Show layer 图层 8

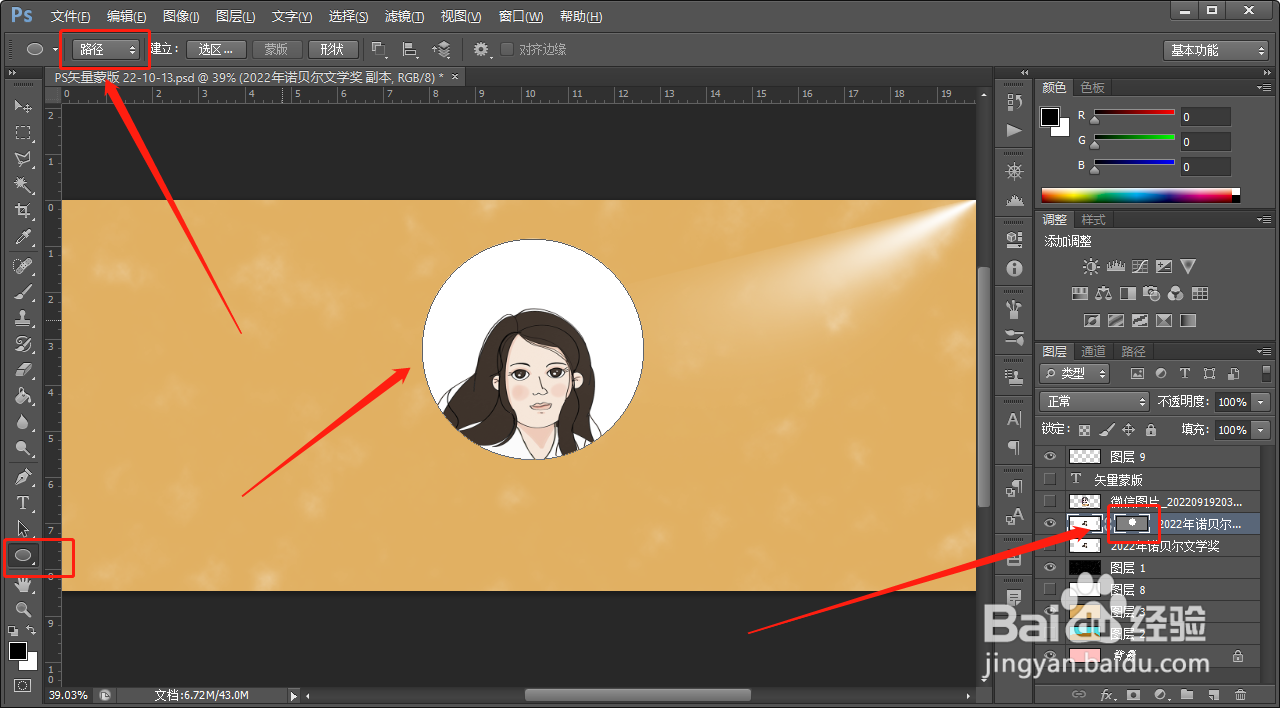pyautogui.click(x=1050, y=590)
